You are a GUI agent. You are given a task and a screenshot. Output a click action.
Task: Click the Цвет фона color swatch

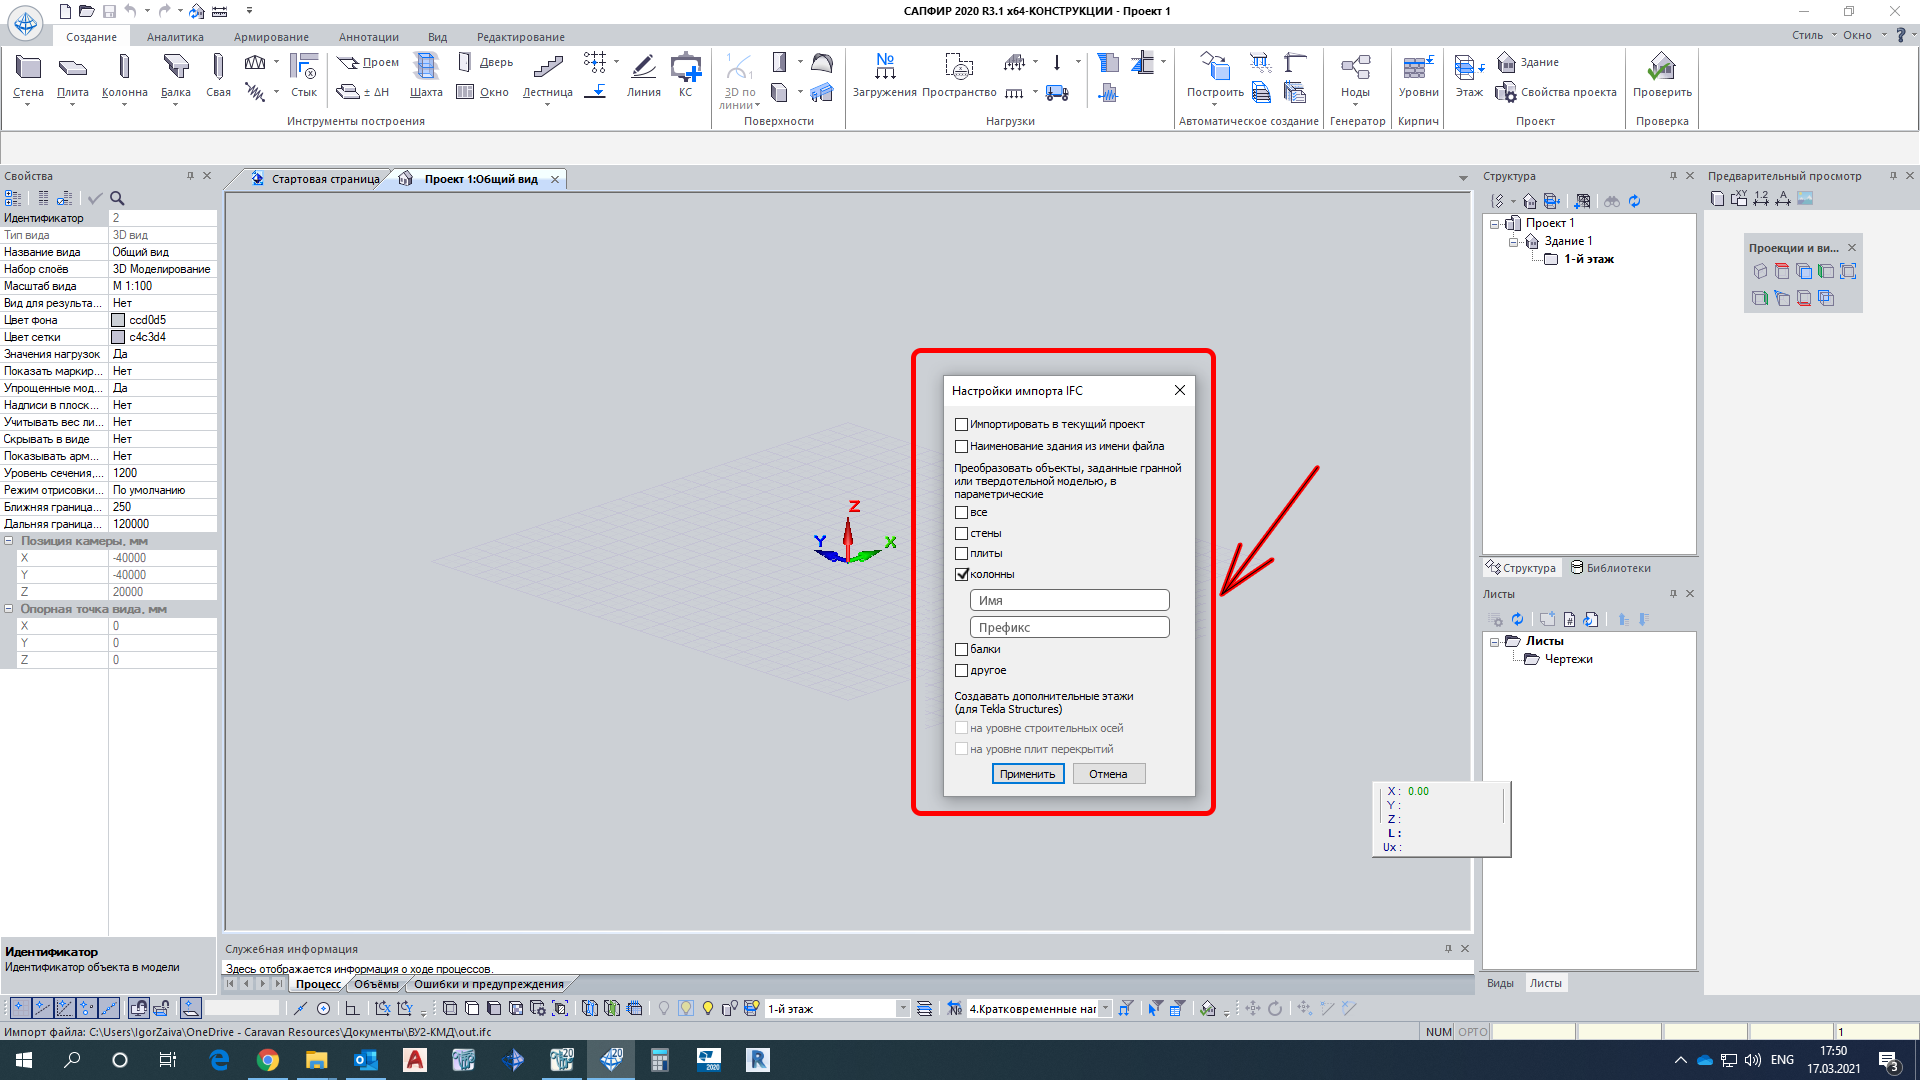point(118,320)
